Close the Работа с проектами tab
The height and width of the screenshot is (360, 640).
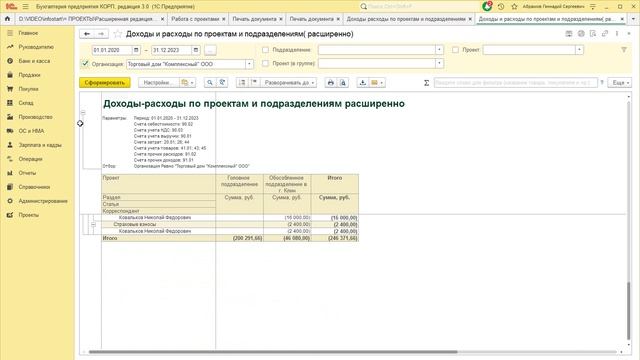224,19
